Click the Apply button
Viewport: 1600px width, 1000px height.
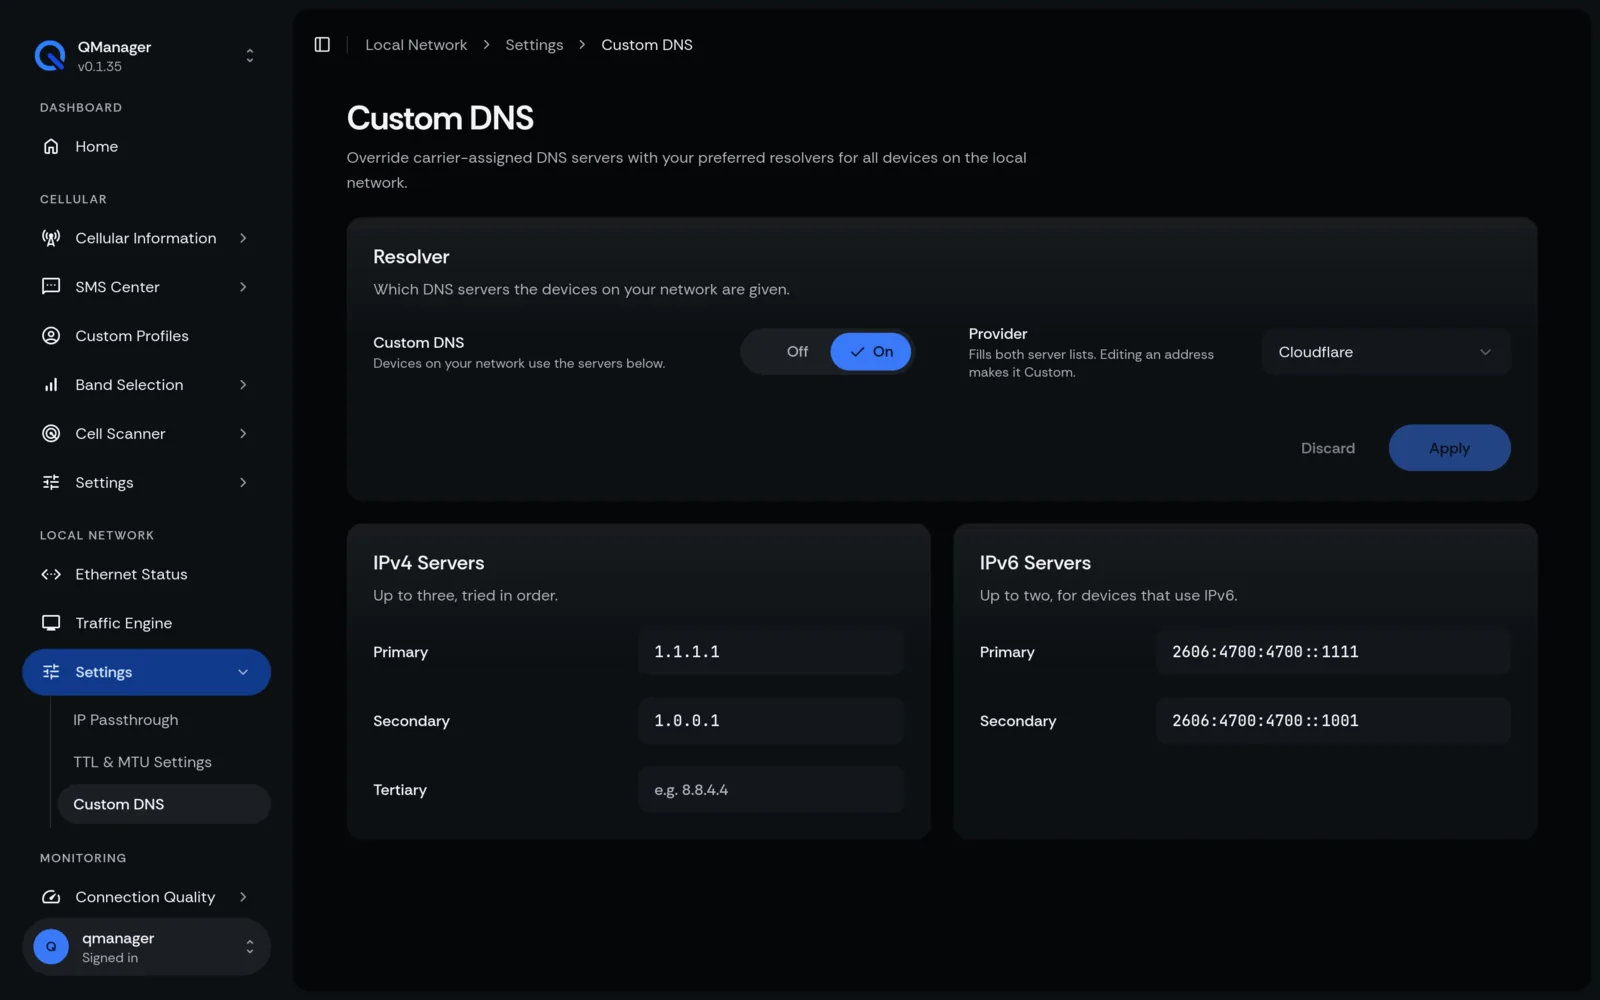pyautogui.click(x=1449, y=448)
